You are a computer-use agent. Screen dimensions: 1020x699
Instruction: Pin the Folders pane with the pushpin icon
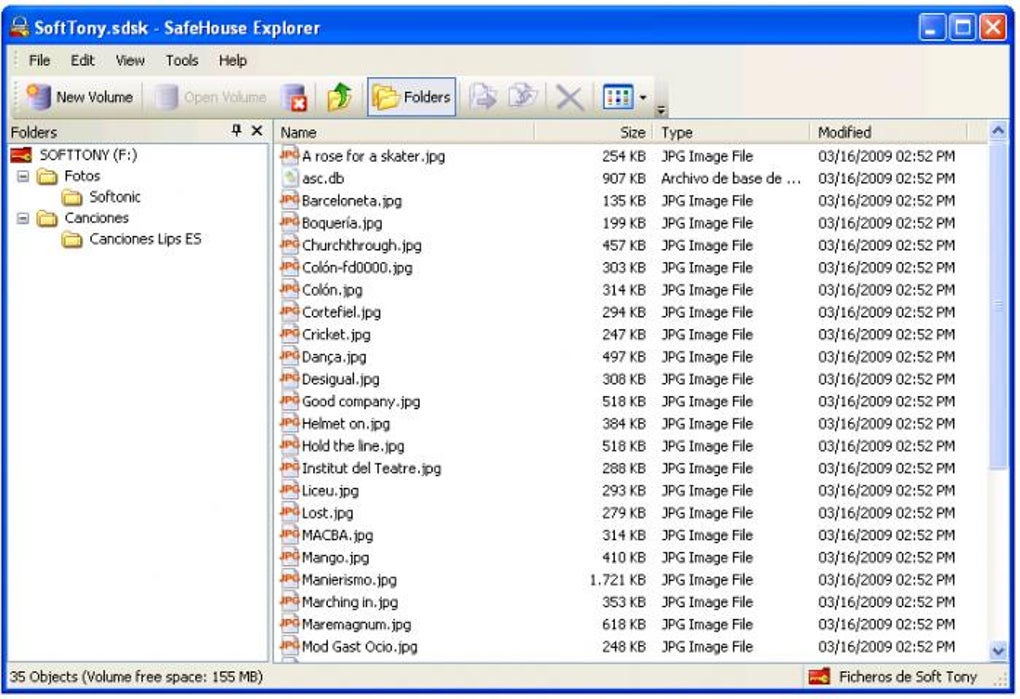point(236,131)
